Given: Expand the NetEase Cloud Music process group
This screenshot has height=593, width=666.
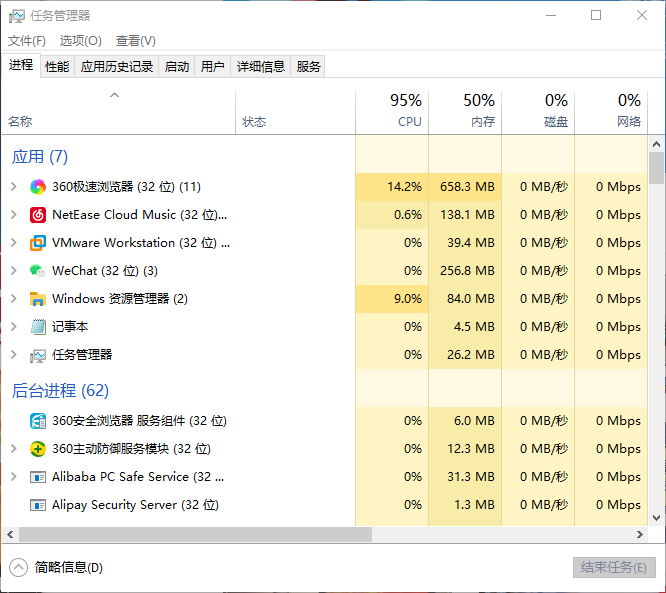Looking at the screenshot, I should click(x=14, y=215).
